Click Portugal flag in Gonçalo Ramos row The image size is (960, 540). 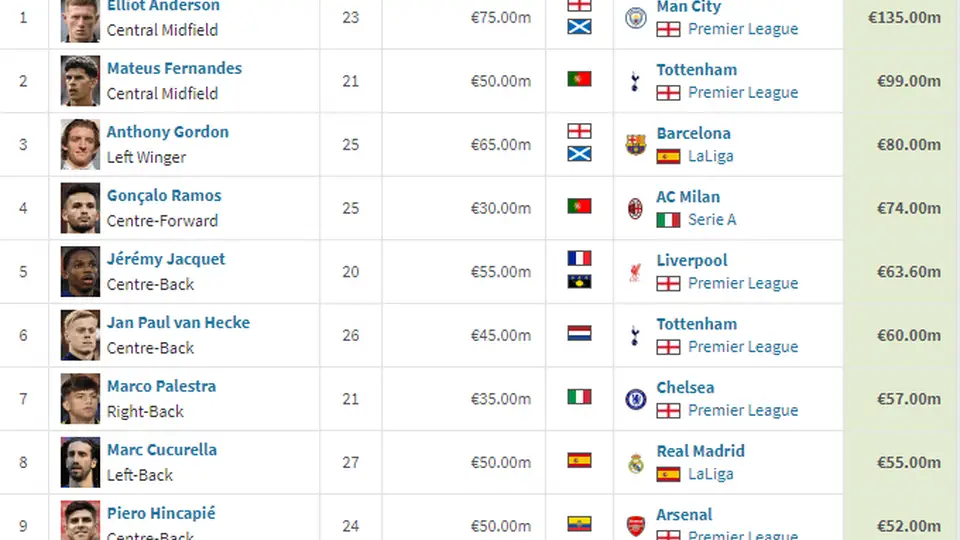[579, 206]
